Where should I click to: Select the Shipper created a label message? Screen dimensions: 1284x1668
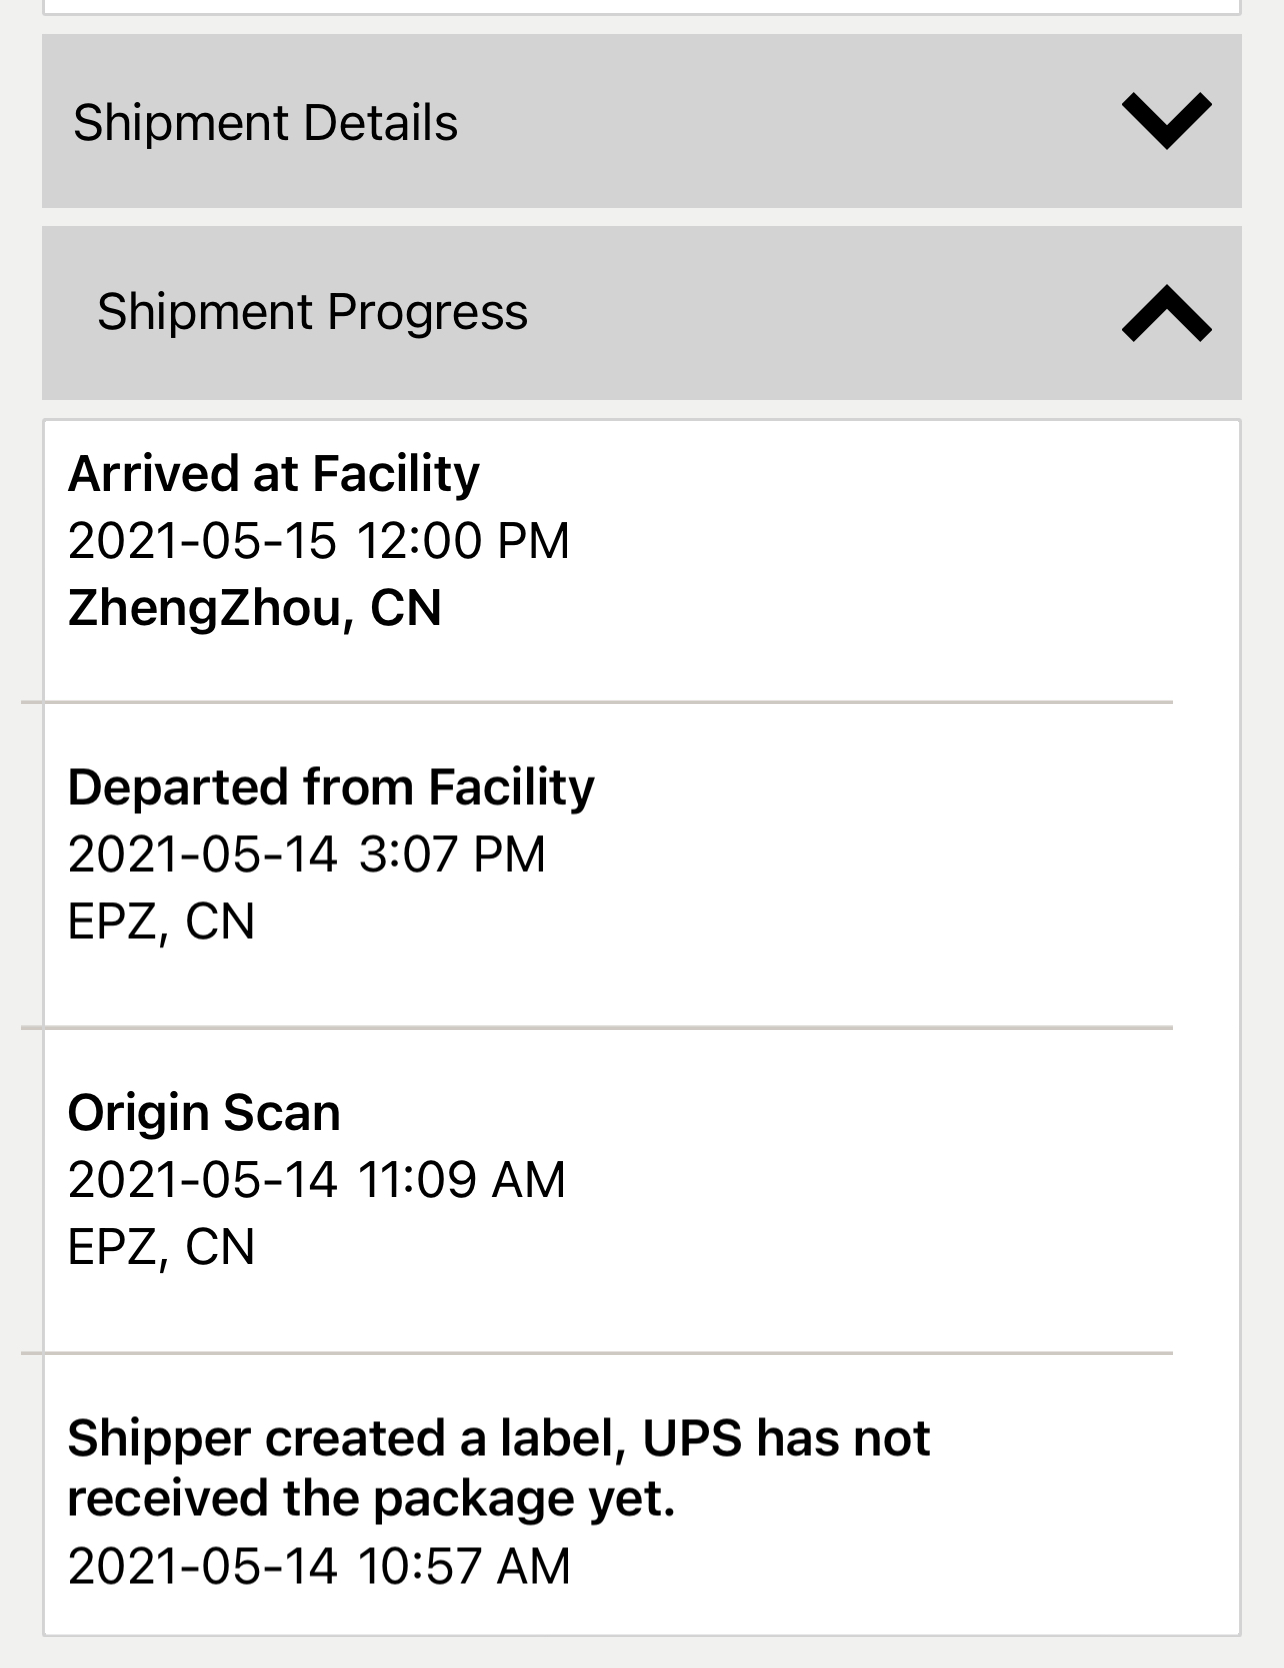click(x=498, y=1468)
